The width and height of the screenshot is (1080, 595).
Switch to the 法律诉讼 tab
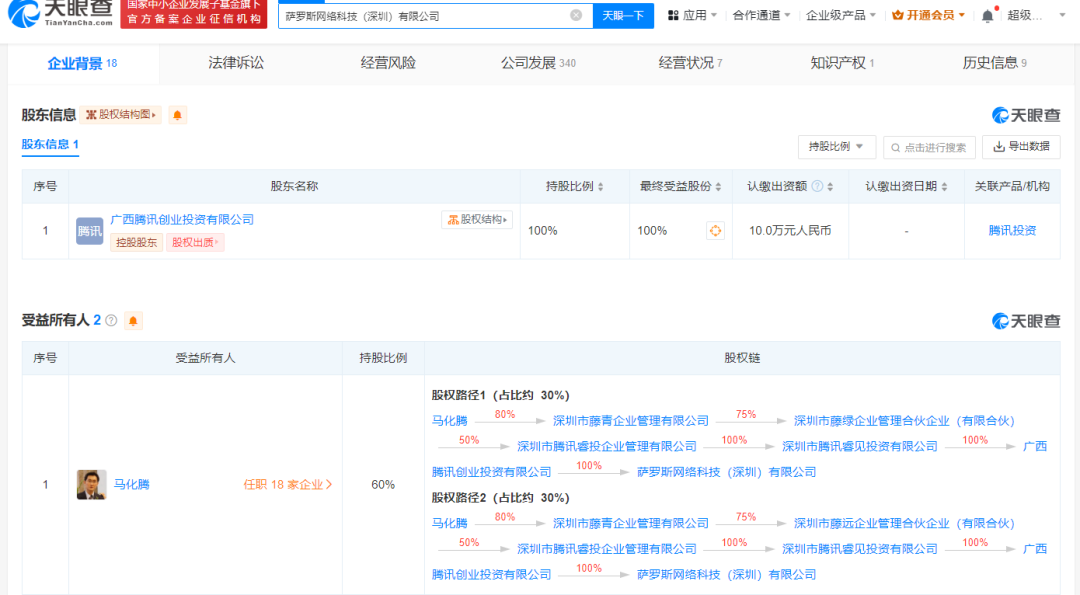click(x=236, y=63)
